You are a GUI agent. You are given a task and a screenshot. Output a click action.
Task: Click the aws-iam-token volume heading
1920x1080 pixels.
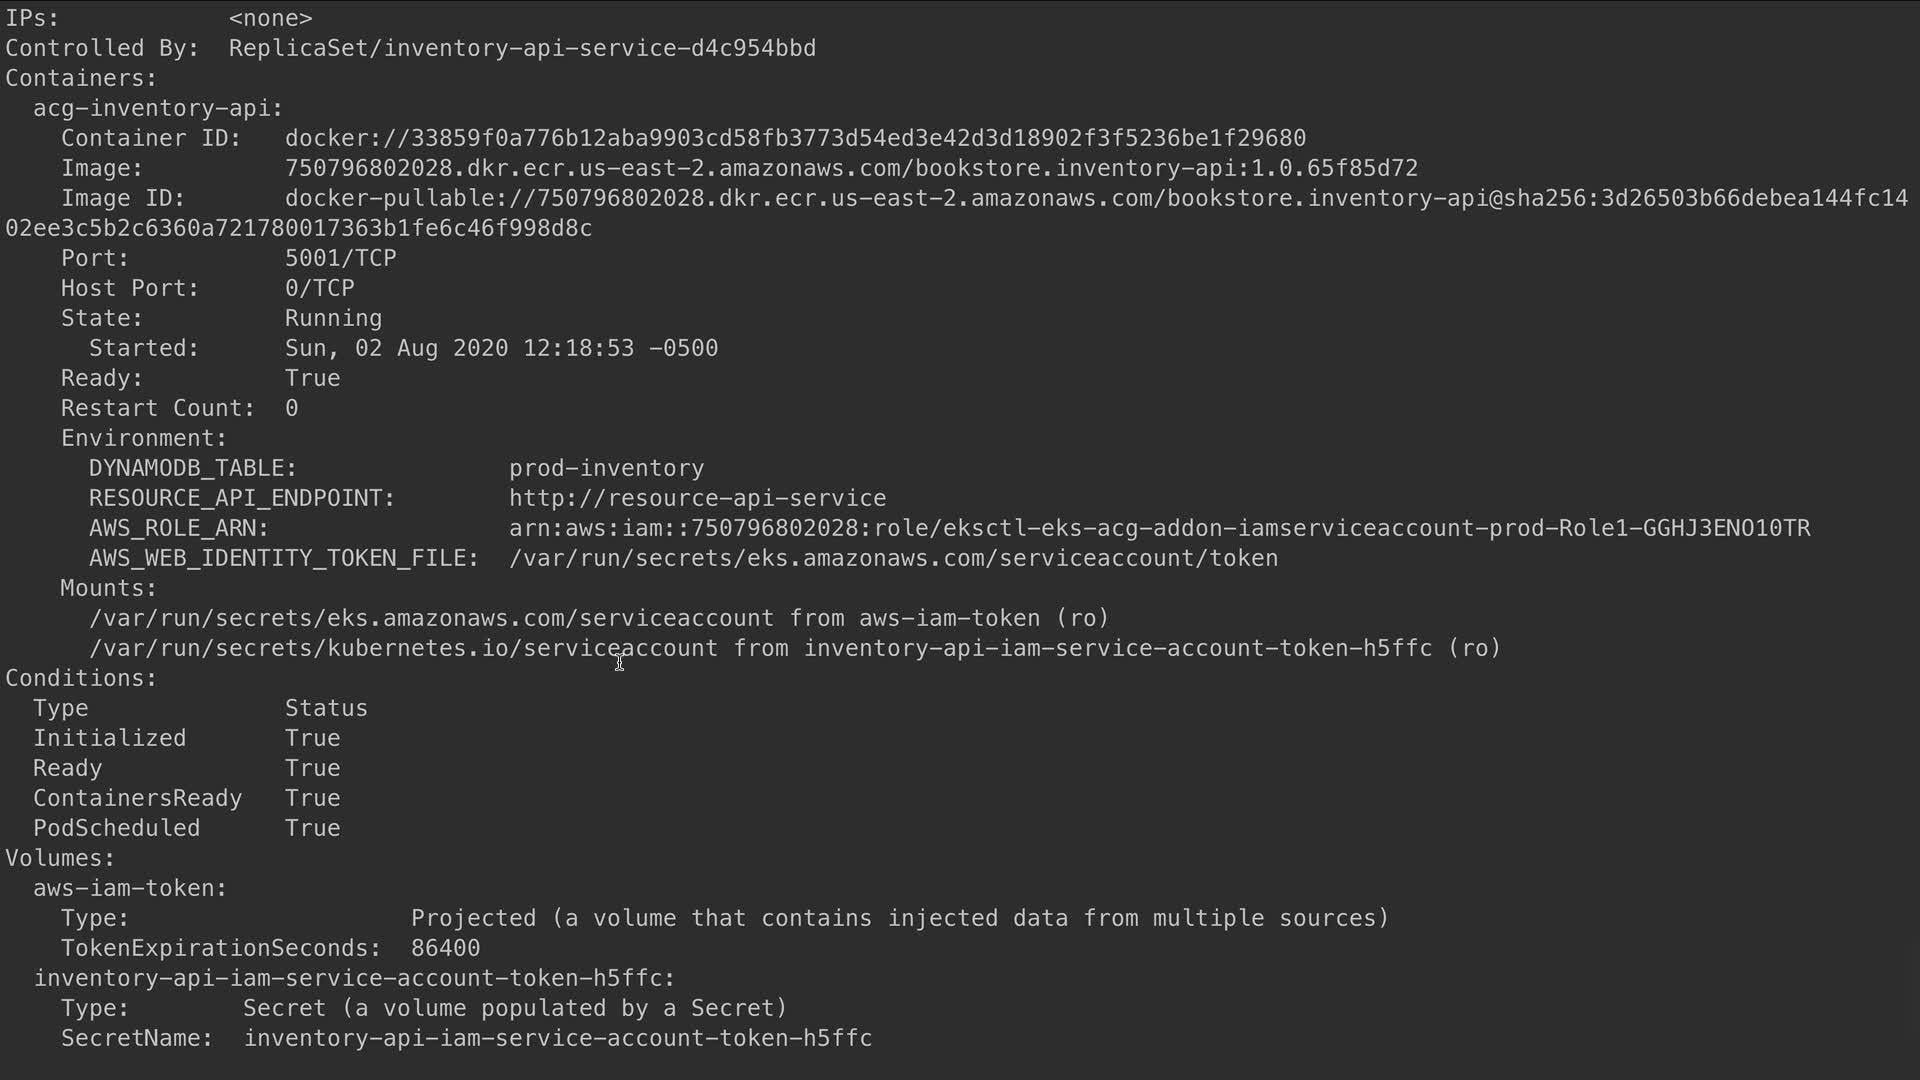coord(130,888)
